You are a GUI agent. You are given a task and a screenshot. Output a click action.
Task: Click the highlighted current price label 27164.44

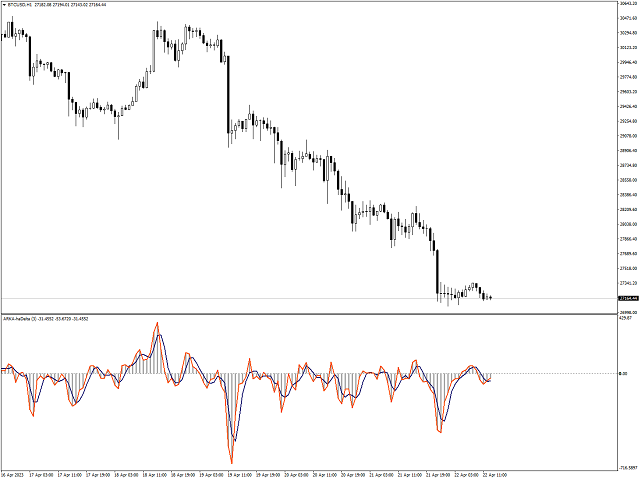(x=629, y=298)
